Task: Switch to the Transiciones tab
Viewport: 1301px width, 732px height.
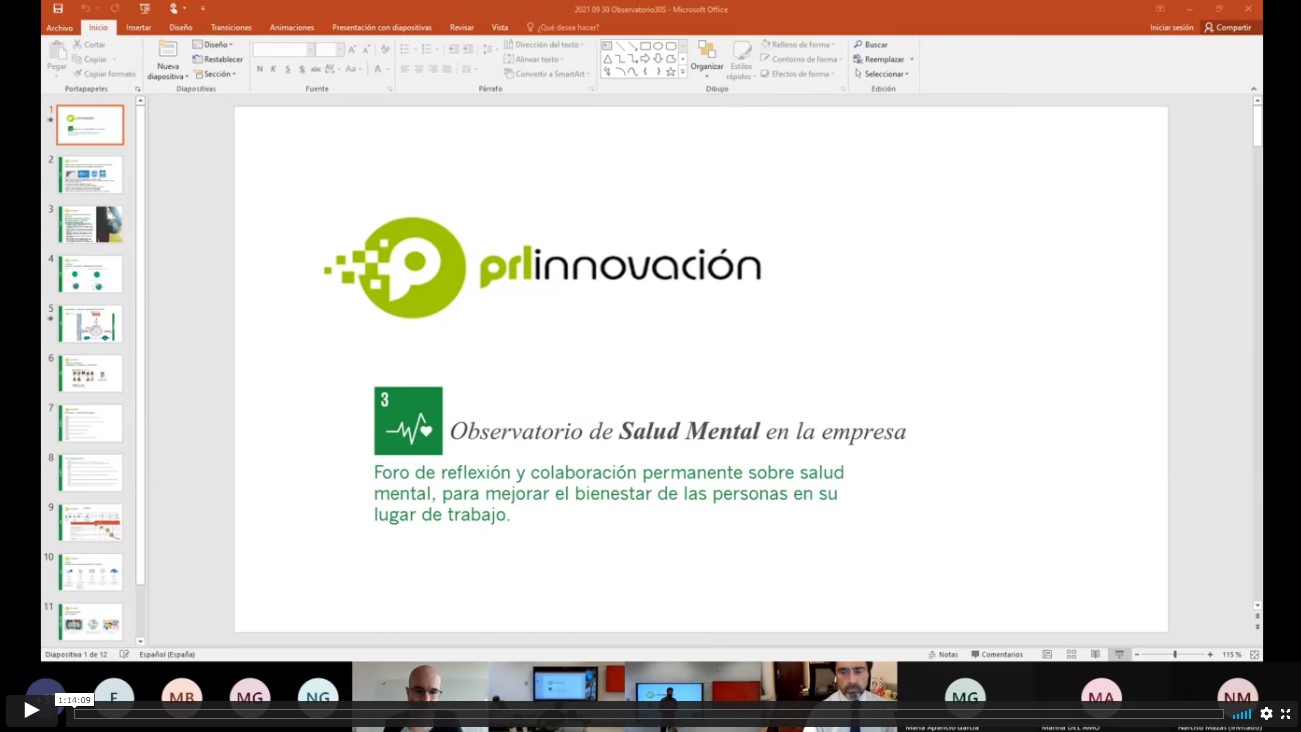Action: tap(231, 28)
